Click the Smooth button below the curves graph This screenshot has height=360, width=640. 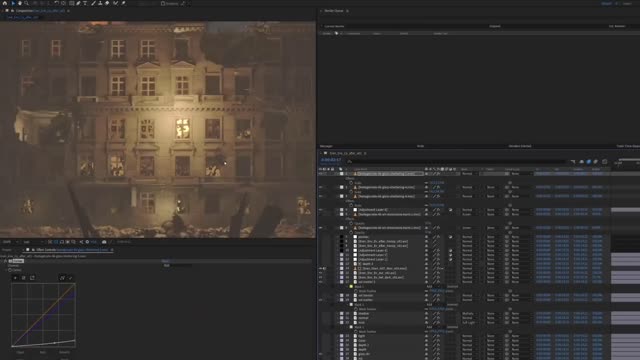[x=64, y=352]
